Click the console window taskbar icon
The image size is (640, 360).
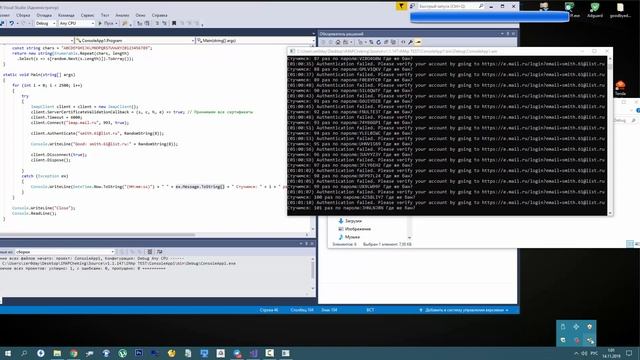click(286, 353)
